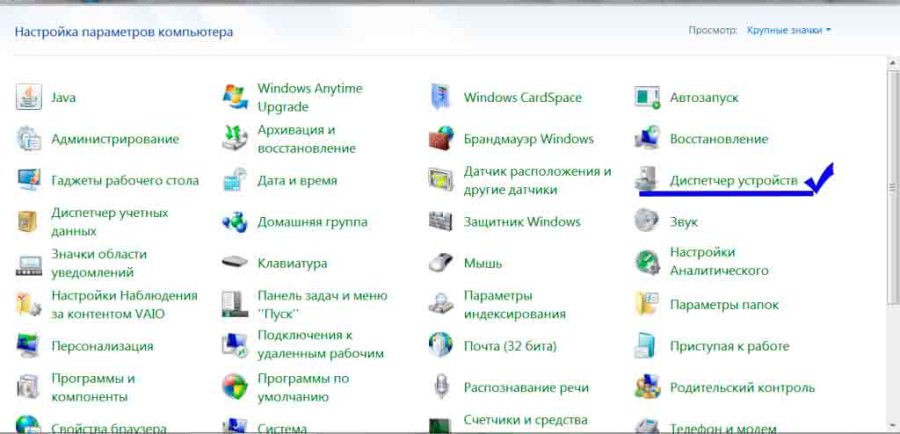This screenshot has height=434, width=900.
Task: Open the Дата и время link
Action: coord(297,181)
